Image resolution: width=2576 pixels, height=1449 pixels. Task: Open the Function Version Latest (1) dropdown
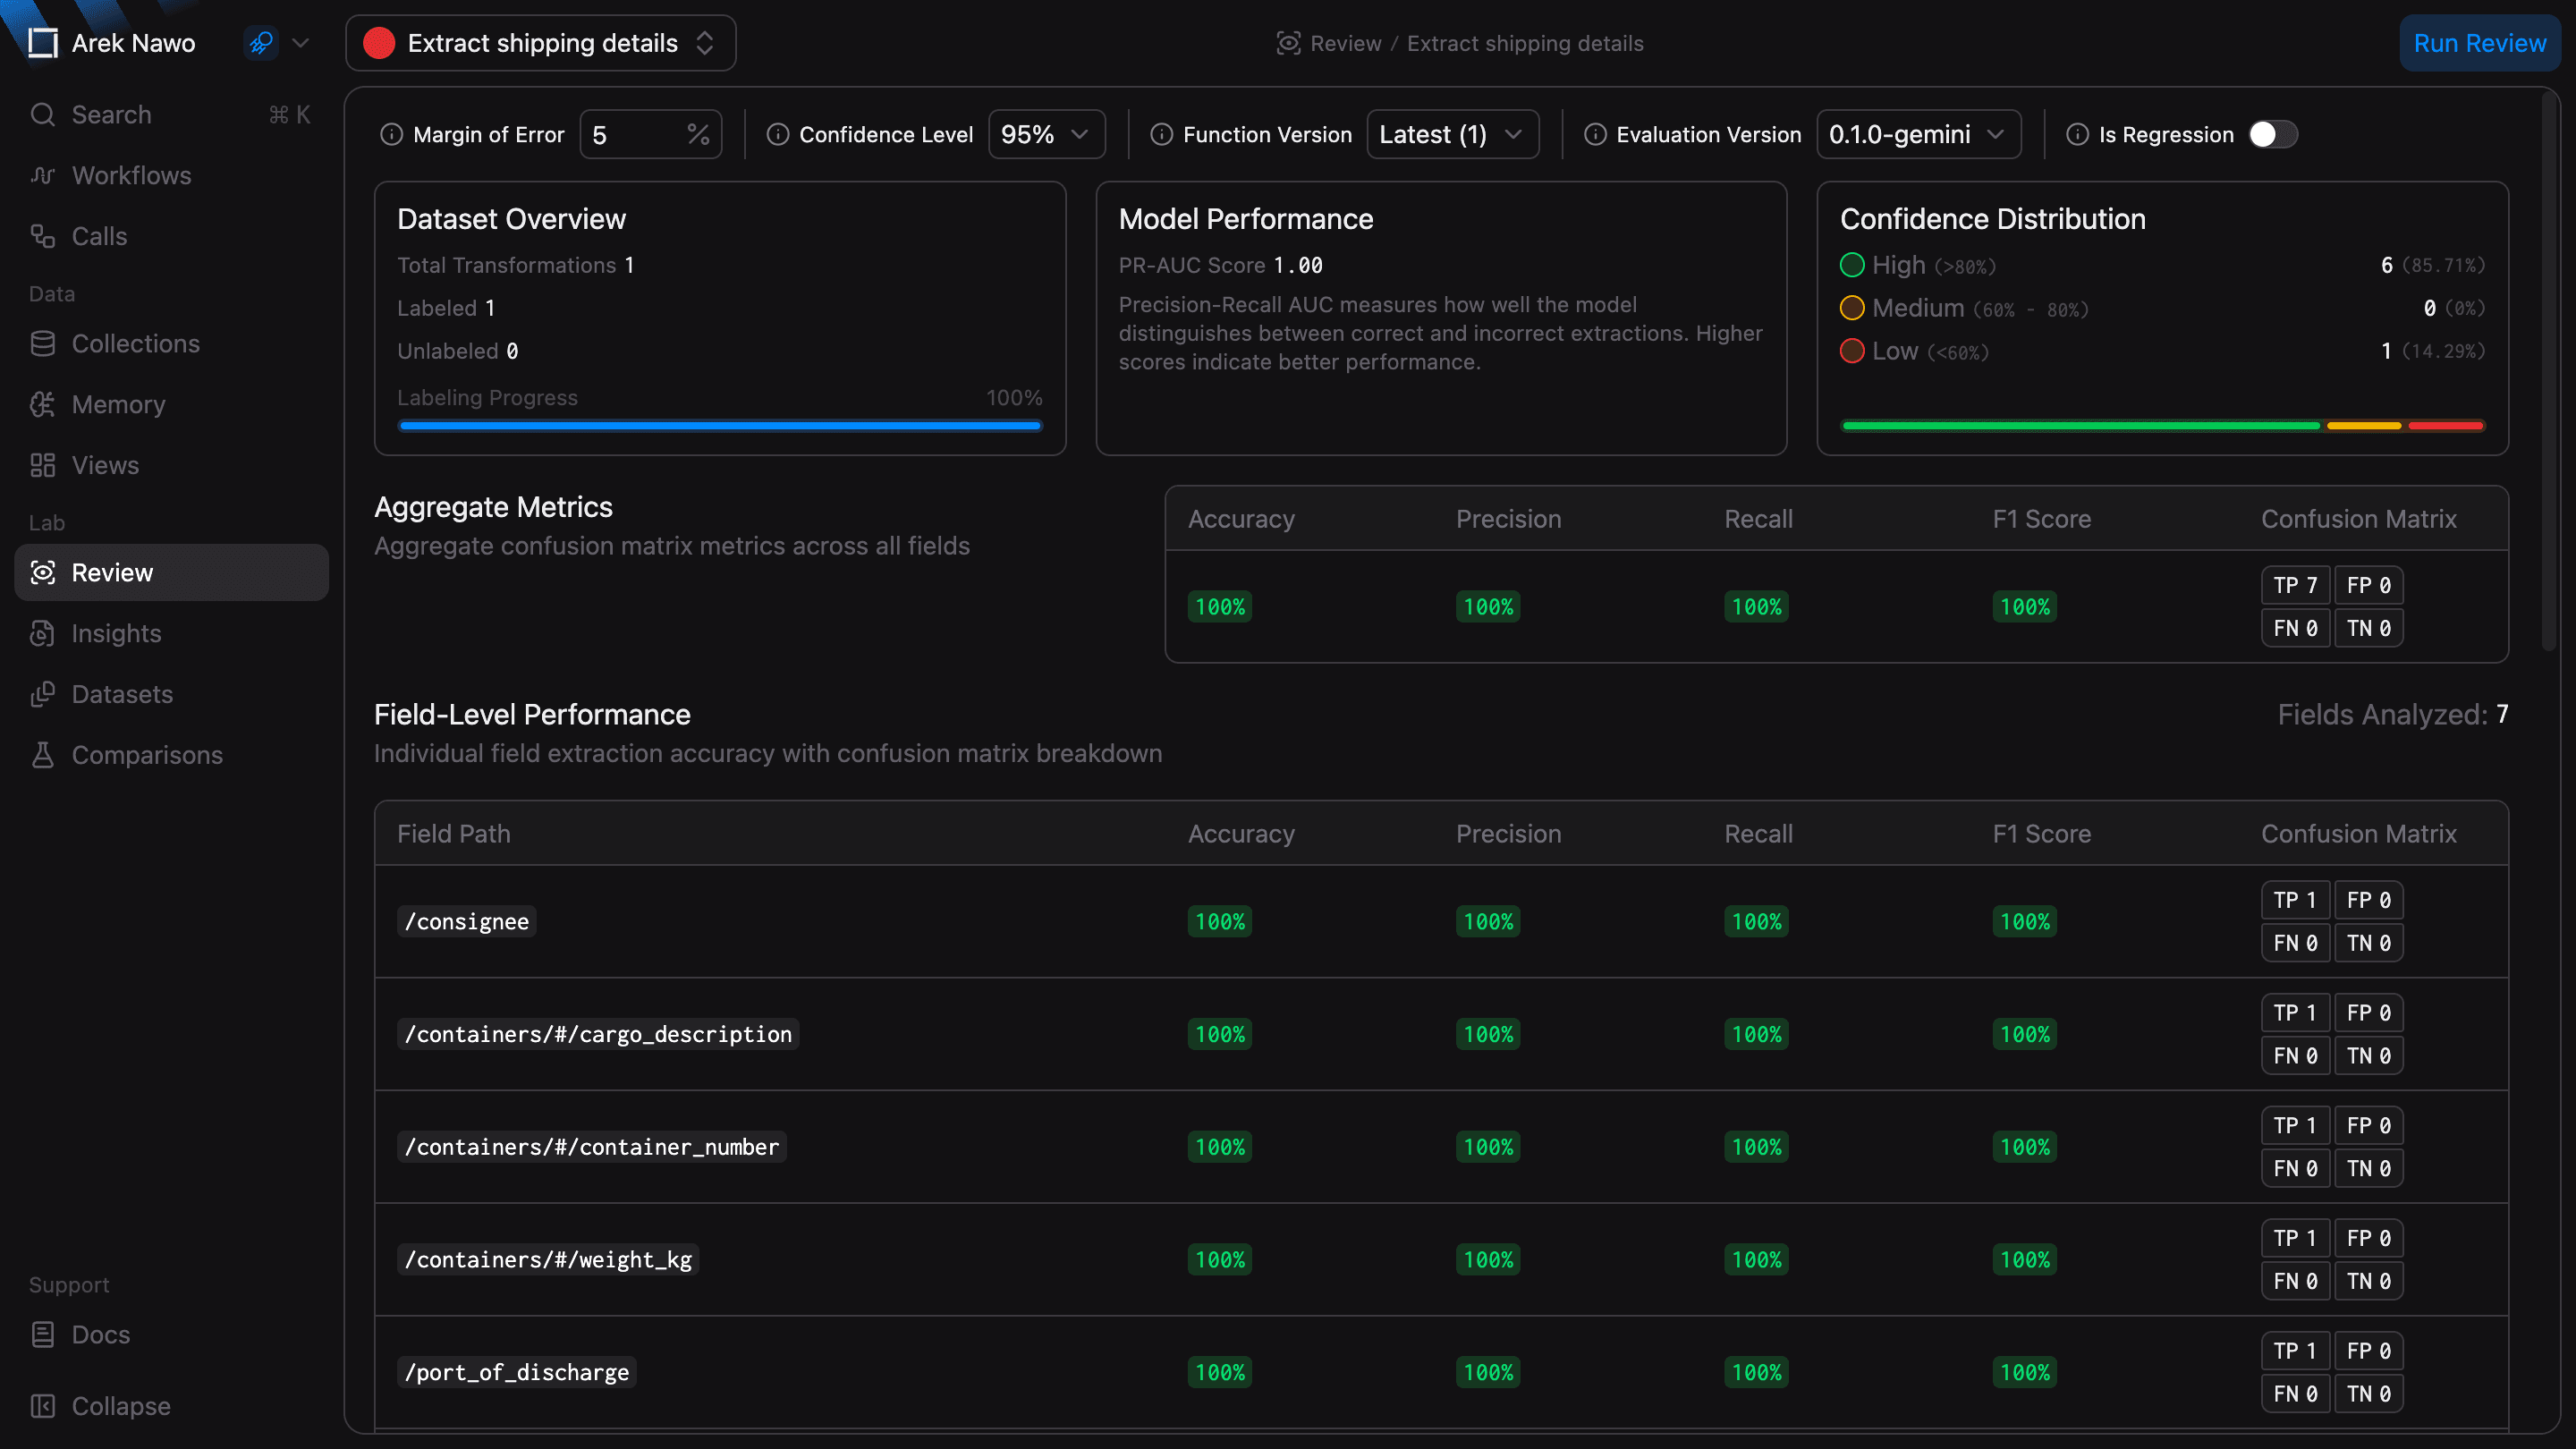(x=1452, y=135)
